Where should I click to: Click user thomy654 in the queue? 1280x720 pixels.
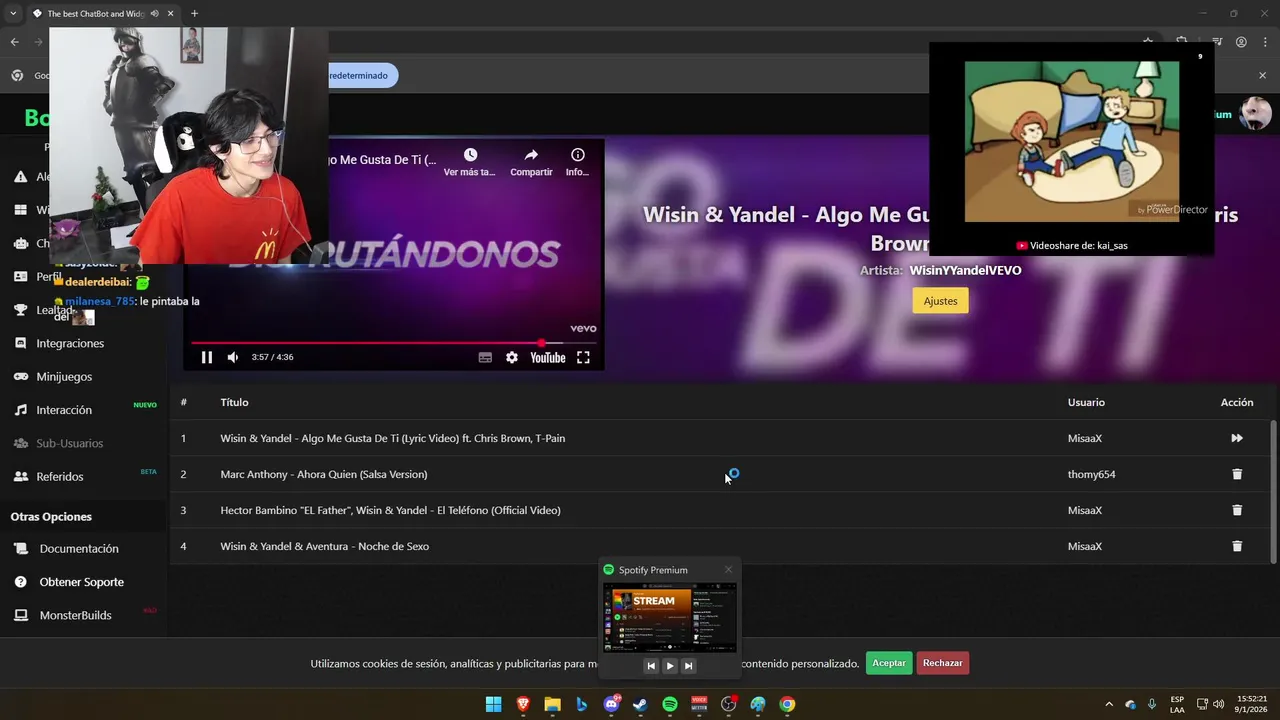(x=1091, y=474)
